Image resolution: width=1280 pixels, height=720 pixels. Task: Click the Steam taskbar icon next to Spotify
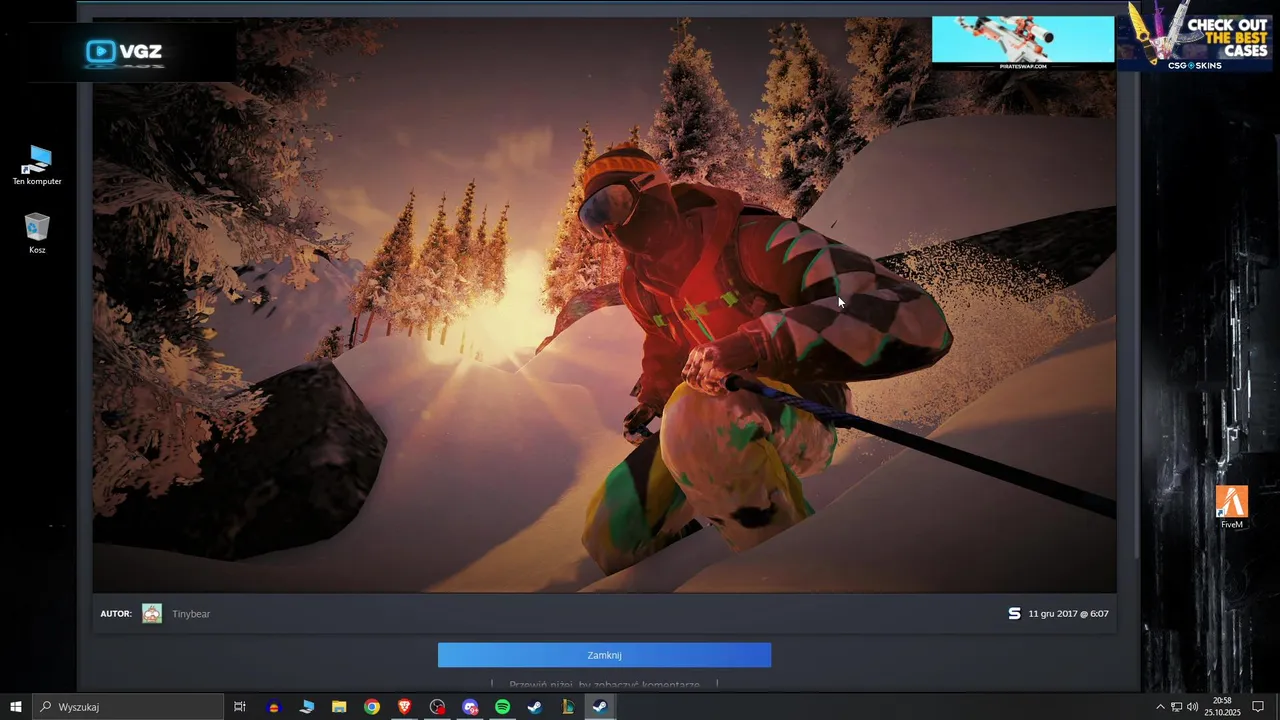[x=535, y=707]
